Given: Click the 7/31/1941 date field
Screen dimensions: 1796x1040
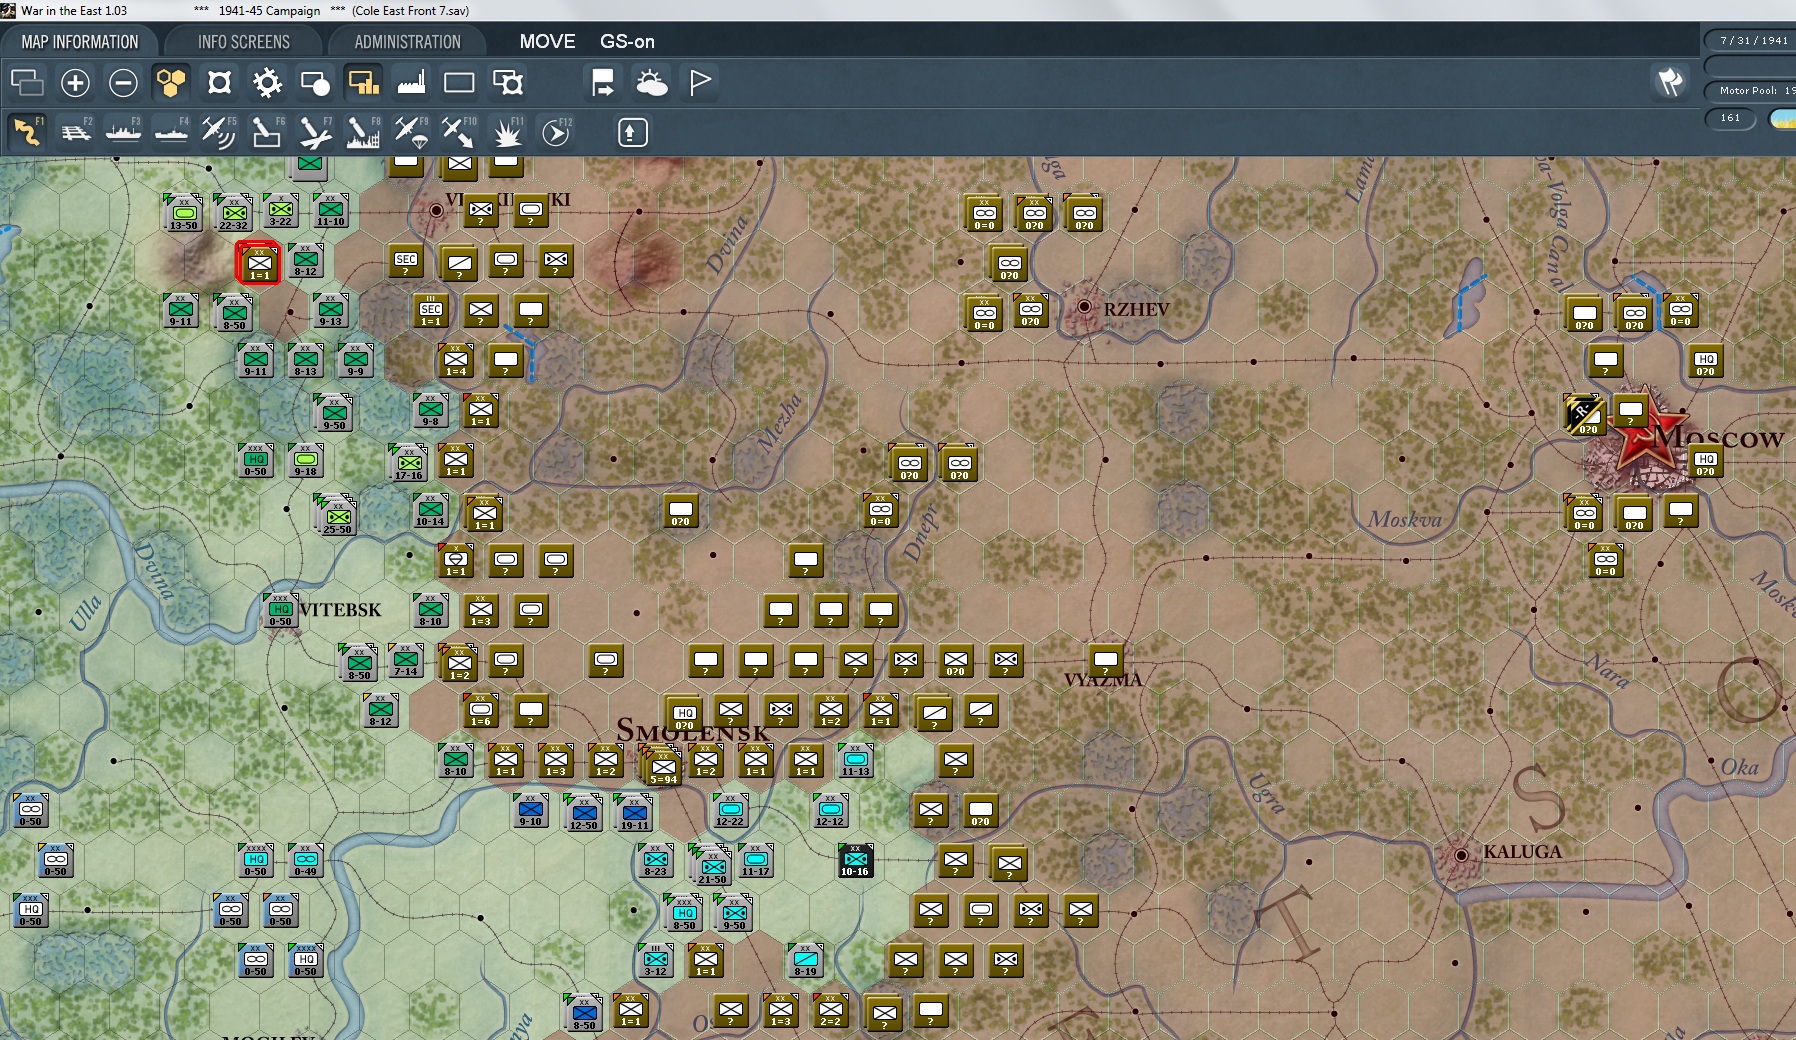Looking at the screenshot, I should click(1752, 40).
